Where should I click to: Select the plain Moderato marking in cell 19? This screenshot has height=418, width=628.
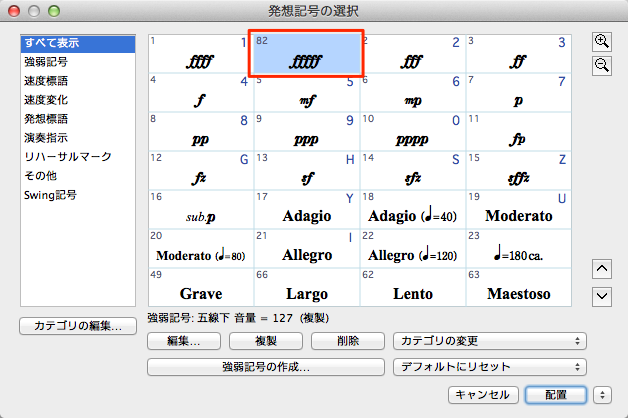coord(519,209)
